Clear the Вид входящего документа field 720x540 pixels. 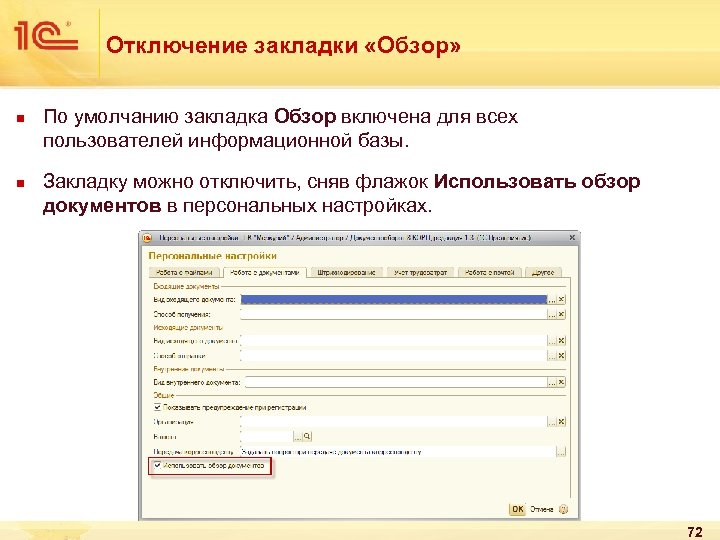(x=561, y=299)
